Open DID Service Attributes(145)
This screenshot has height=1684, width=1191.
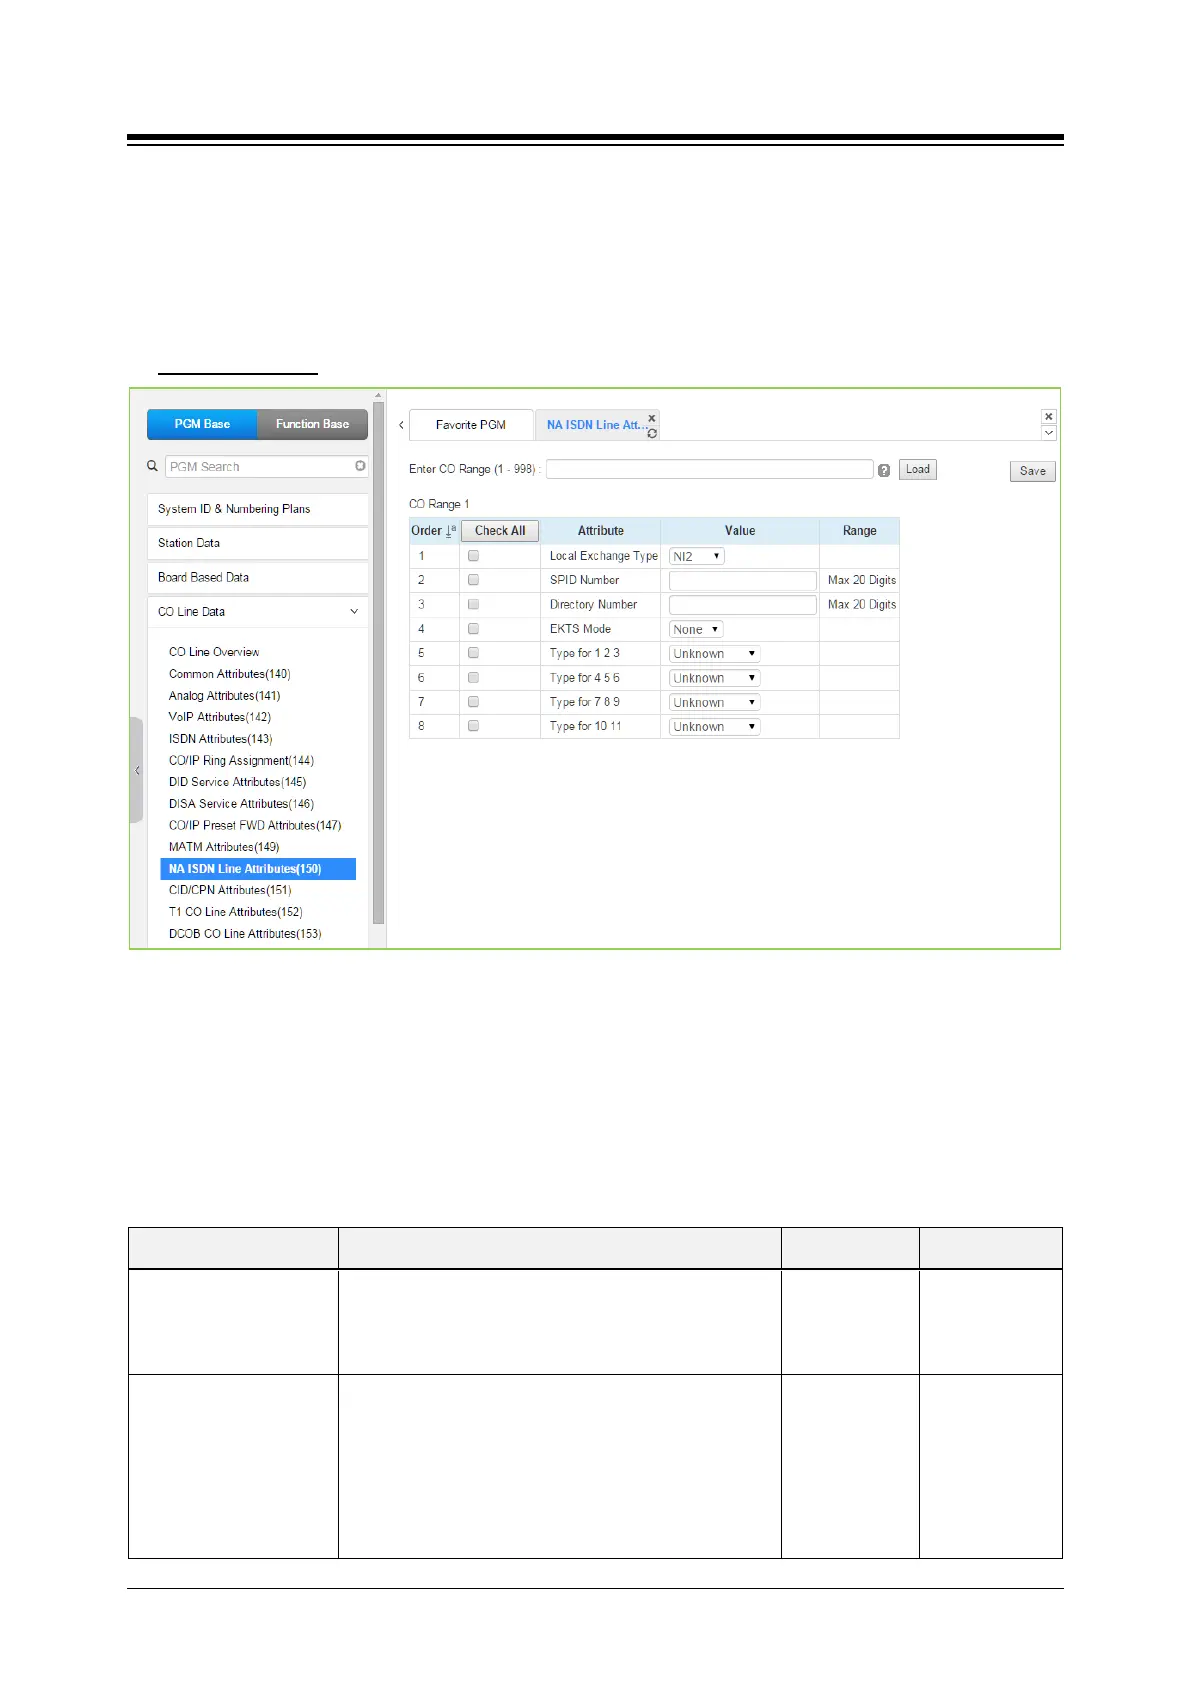[237, 782]
